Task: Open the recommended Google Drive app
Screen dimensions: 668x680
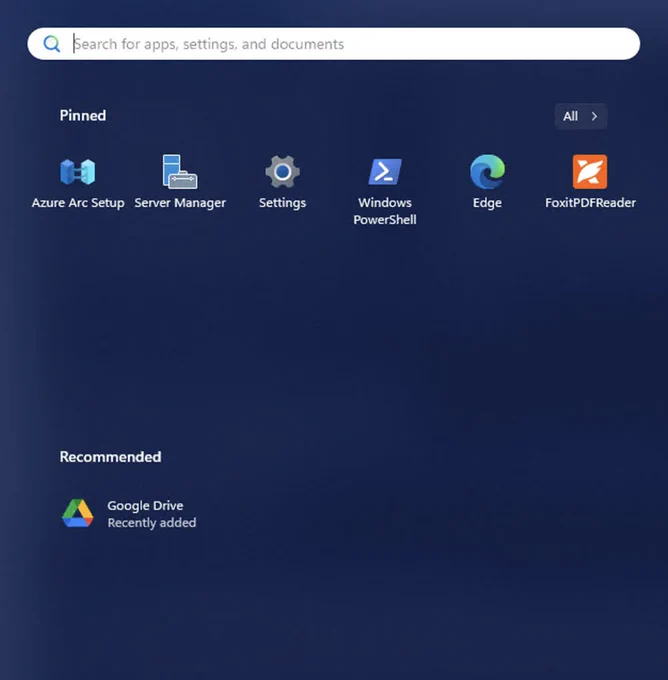Action: [x=129, y=514]
